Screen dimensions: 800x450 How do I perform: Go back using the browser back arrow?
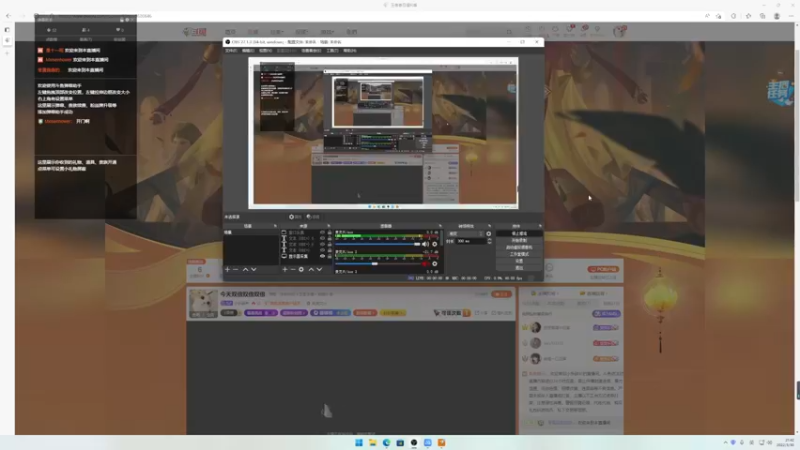8,16
